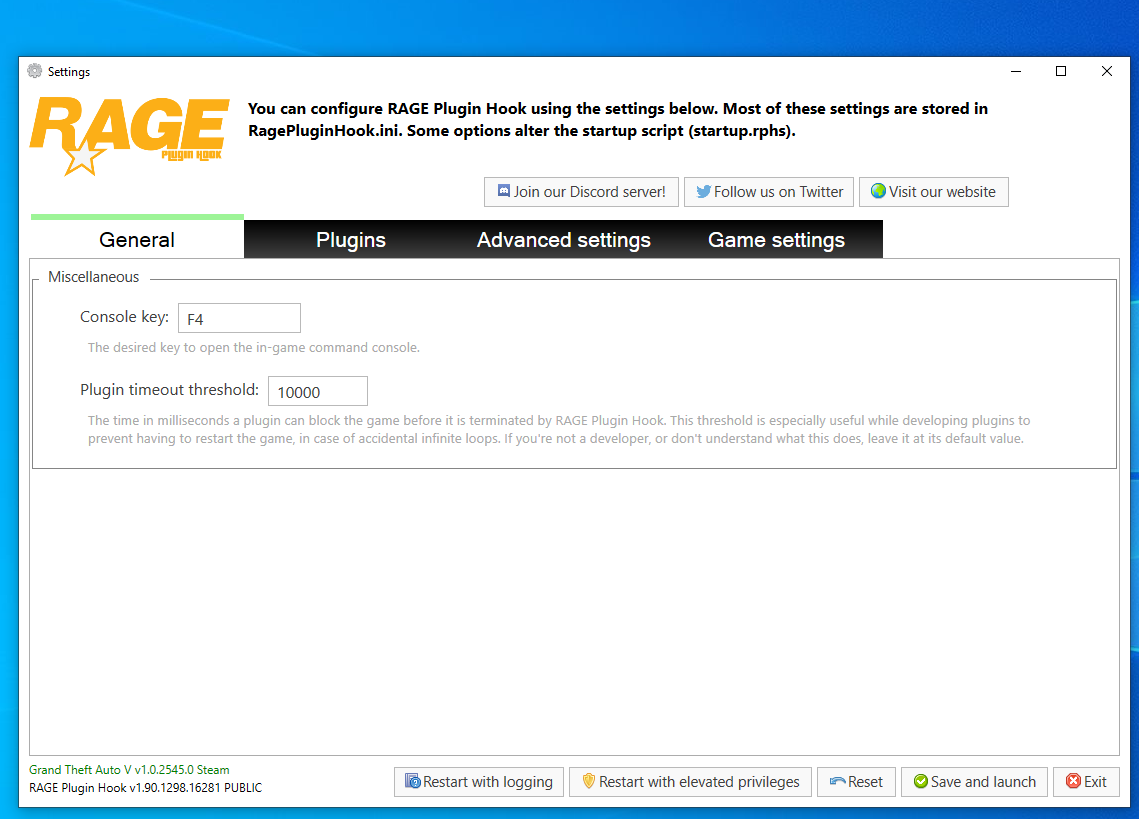The image size is (1139, 819).
Task: Click the Settings gear icon in title bar
Action: (x=35, y=70)
